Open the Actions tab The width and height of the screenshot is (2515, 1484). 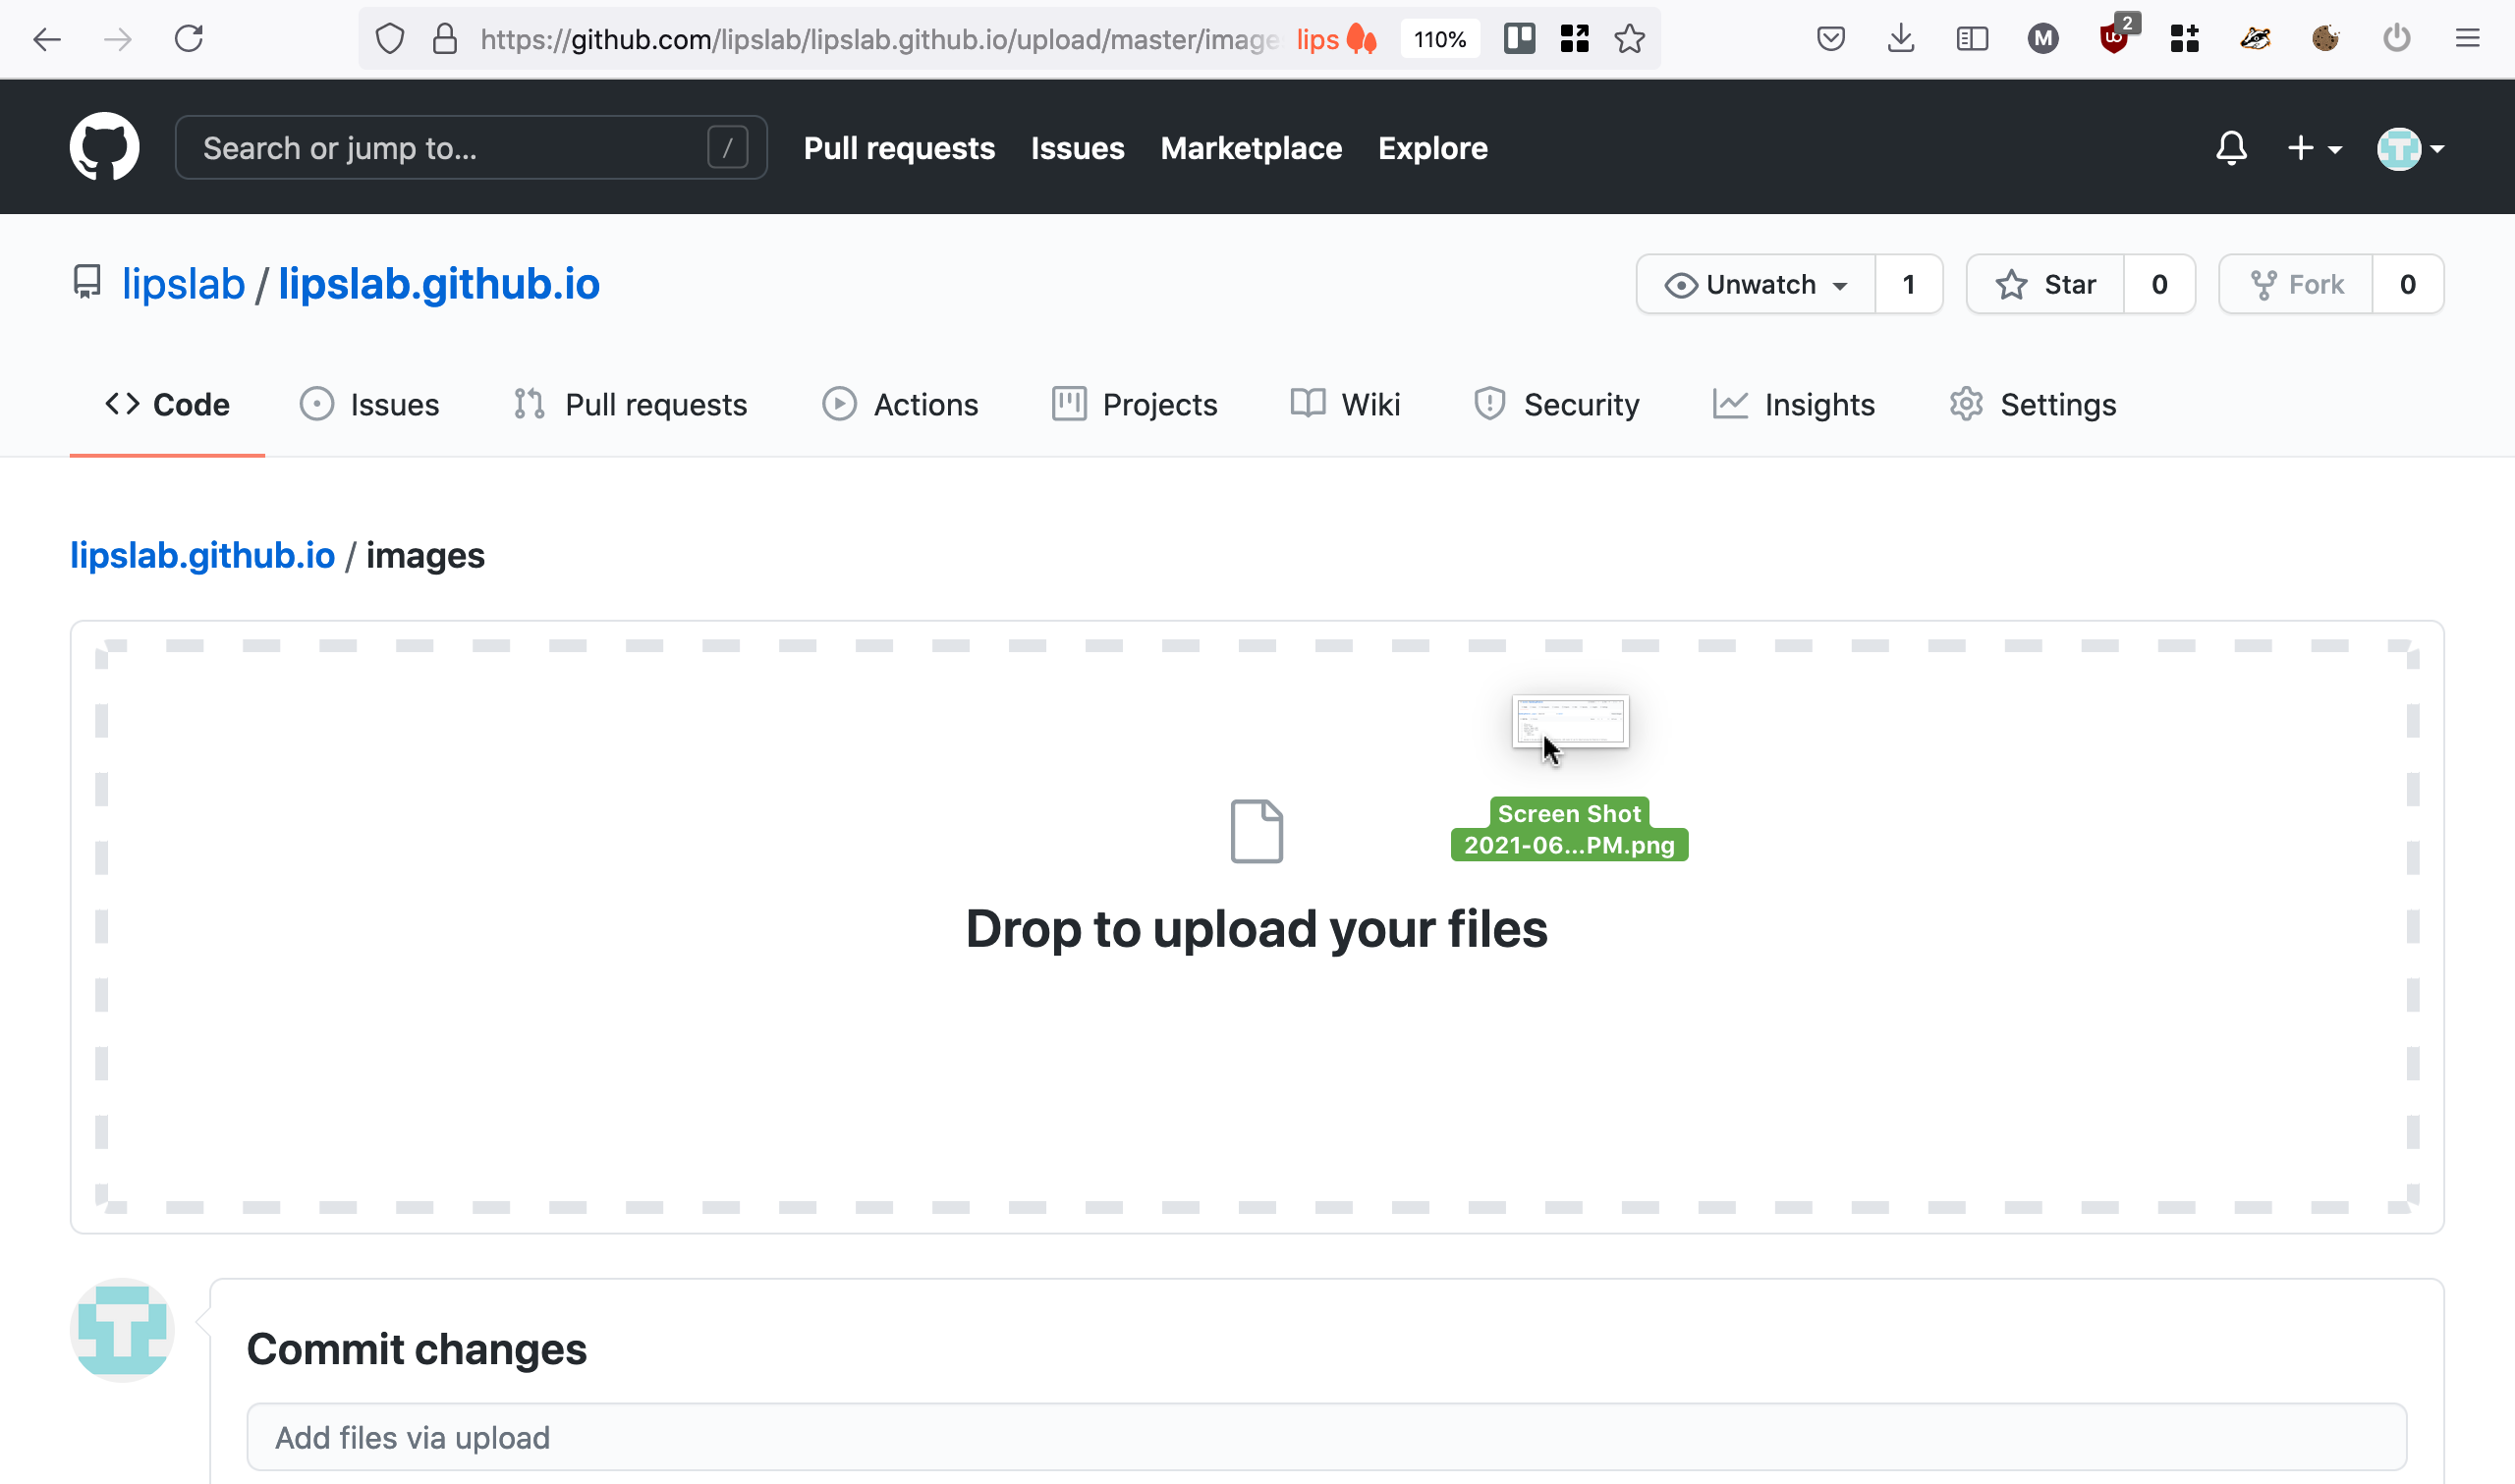pos(900,404)
